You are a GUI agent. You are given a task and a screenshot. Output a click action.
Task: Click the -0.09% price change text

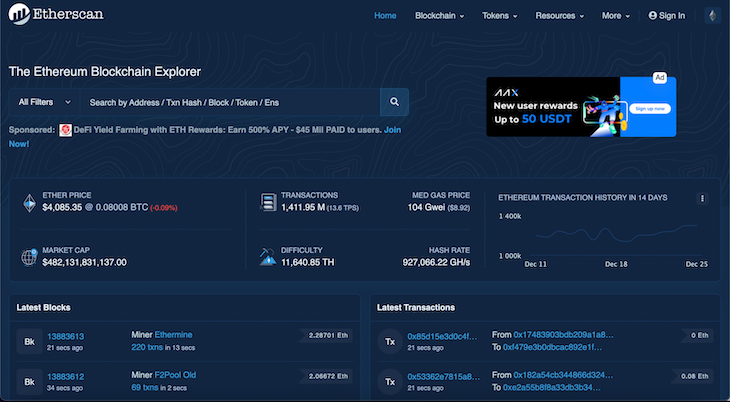[x=163, y=208]
